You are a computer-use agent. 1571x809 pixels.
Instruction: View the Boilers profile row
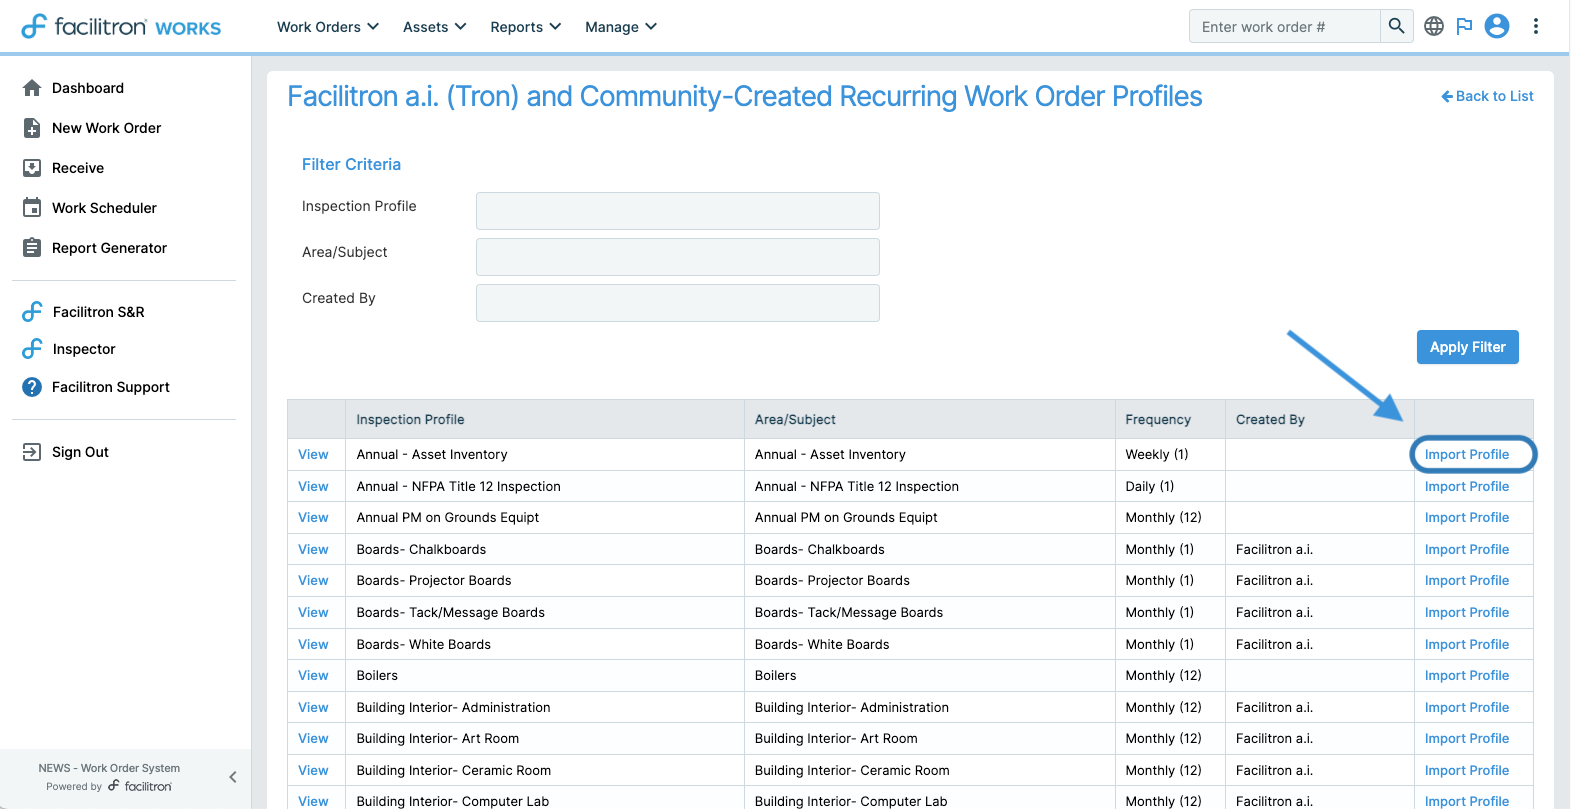click(x=313, y=675)
